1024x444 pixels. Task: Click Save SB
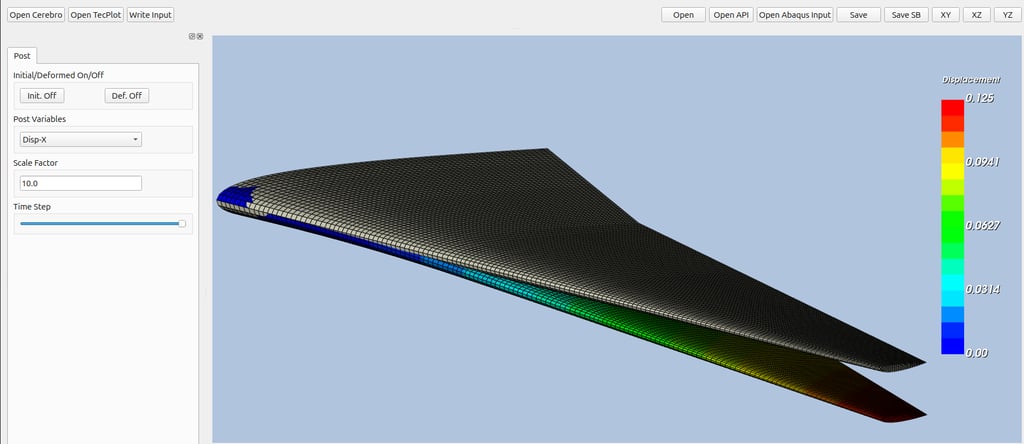tap(906, 15)
